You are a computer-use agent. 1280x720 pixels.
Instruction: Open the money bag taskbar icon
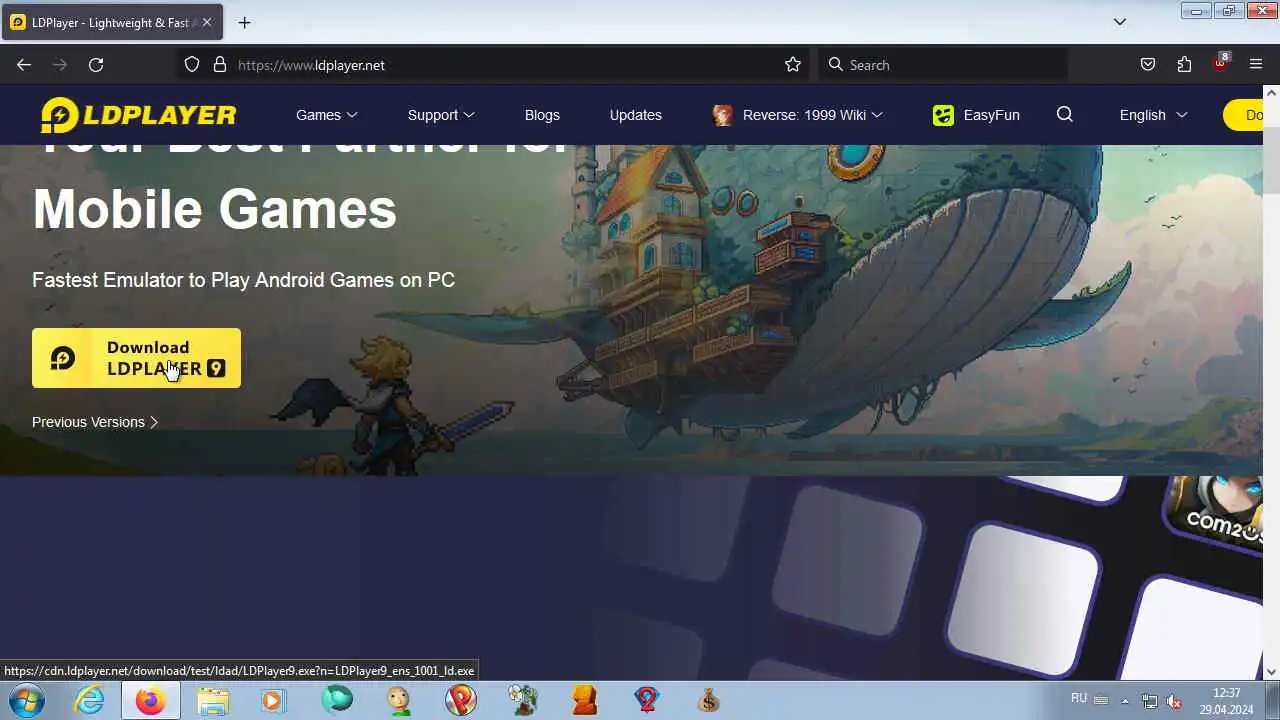tap(708, 701)
